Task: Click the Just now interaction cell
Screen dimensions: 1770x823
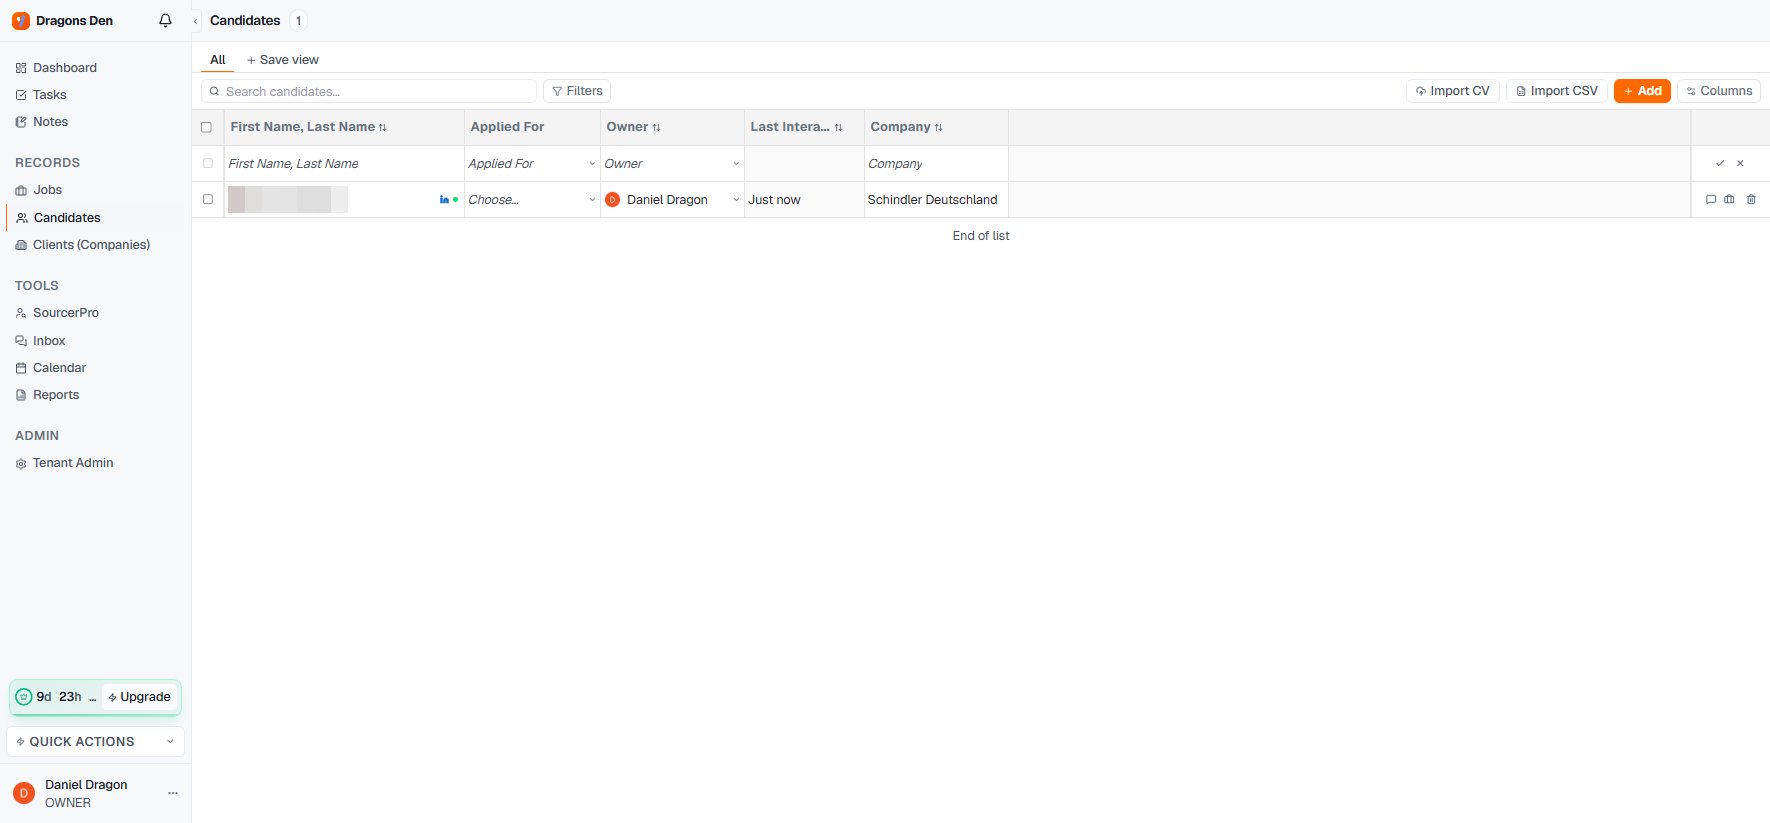Action: [x=804, y=199]
